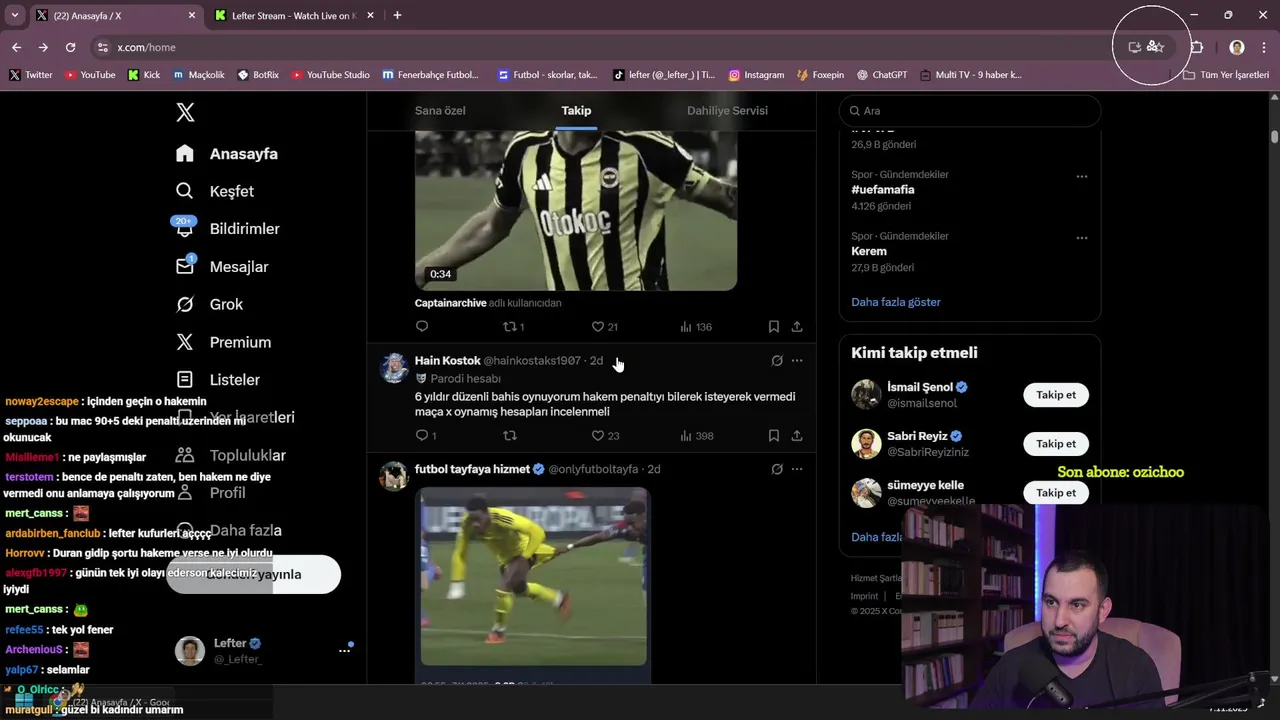This screenshot has width=1280, height=720.
Task: Select the Takip tab
Action: [x=576, y=111]
